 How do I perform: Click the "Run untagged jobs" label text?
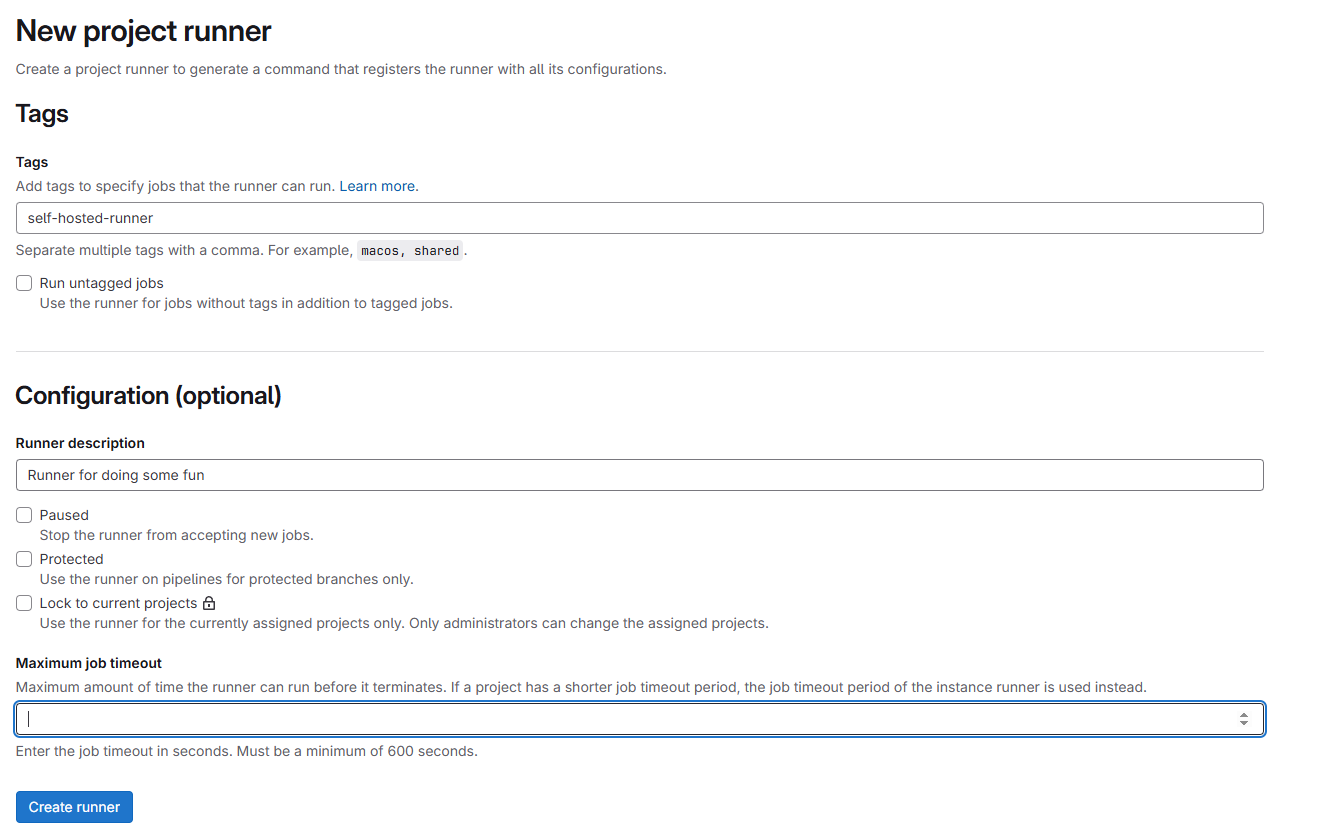101,283
